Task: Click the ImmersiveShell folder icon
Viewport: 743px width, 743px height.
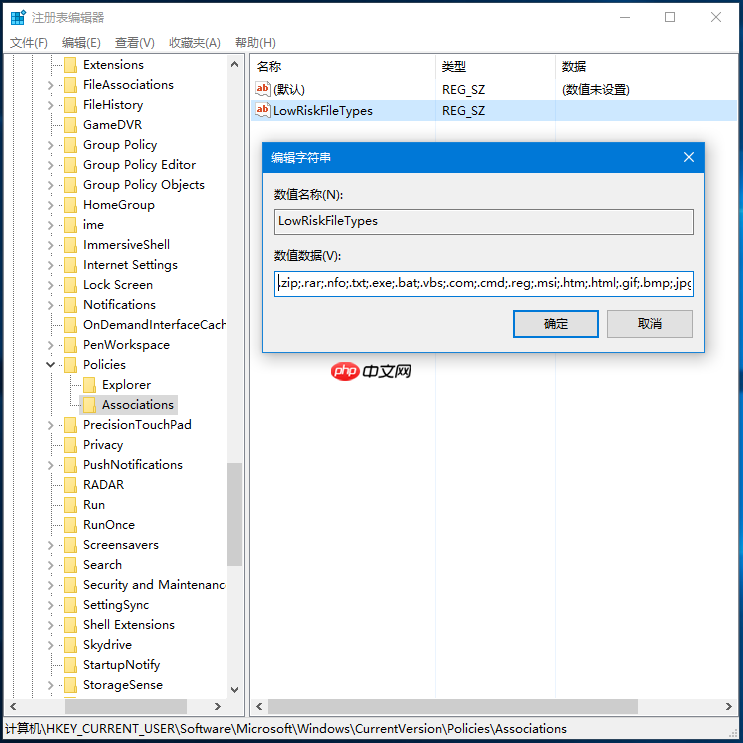Action: tap(70, 245)
